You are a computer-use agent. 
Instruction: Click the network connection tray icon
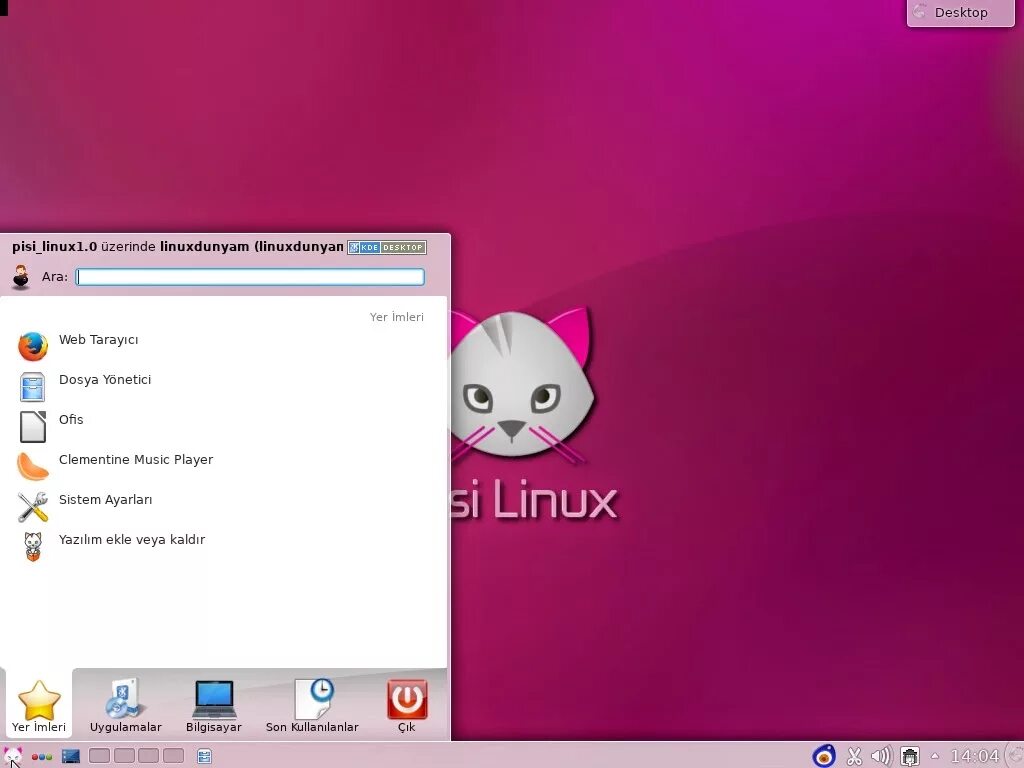[910, 756]
